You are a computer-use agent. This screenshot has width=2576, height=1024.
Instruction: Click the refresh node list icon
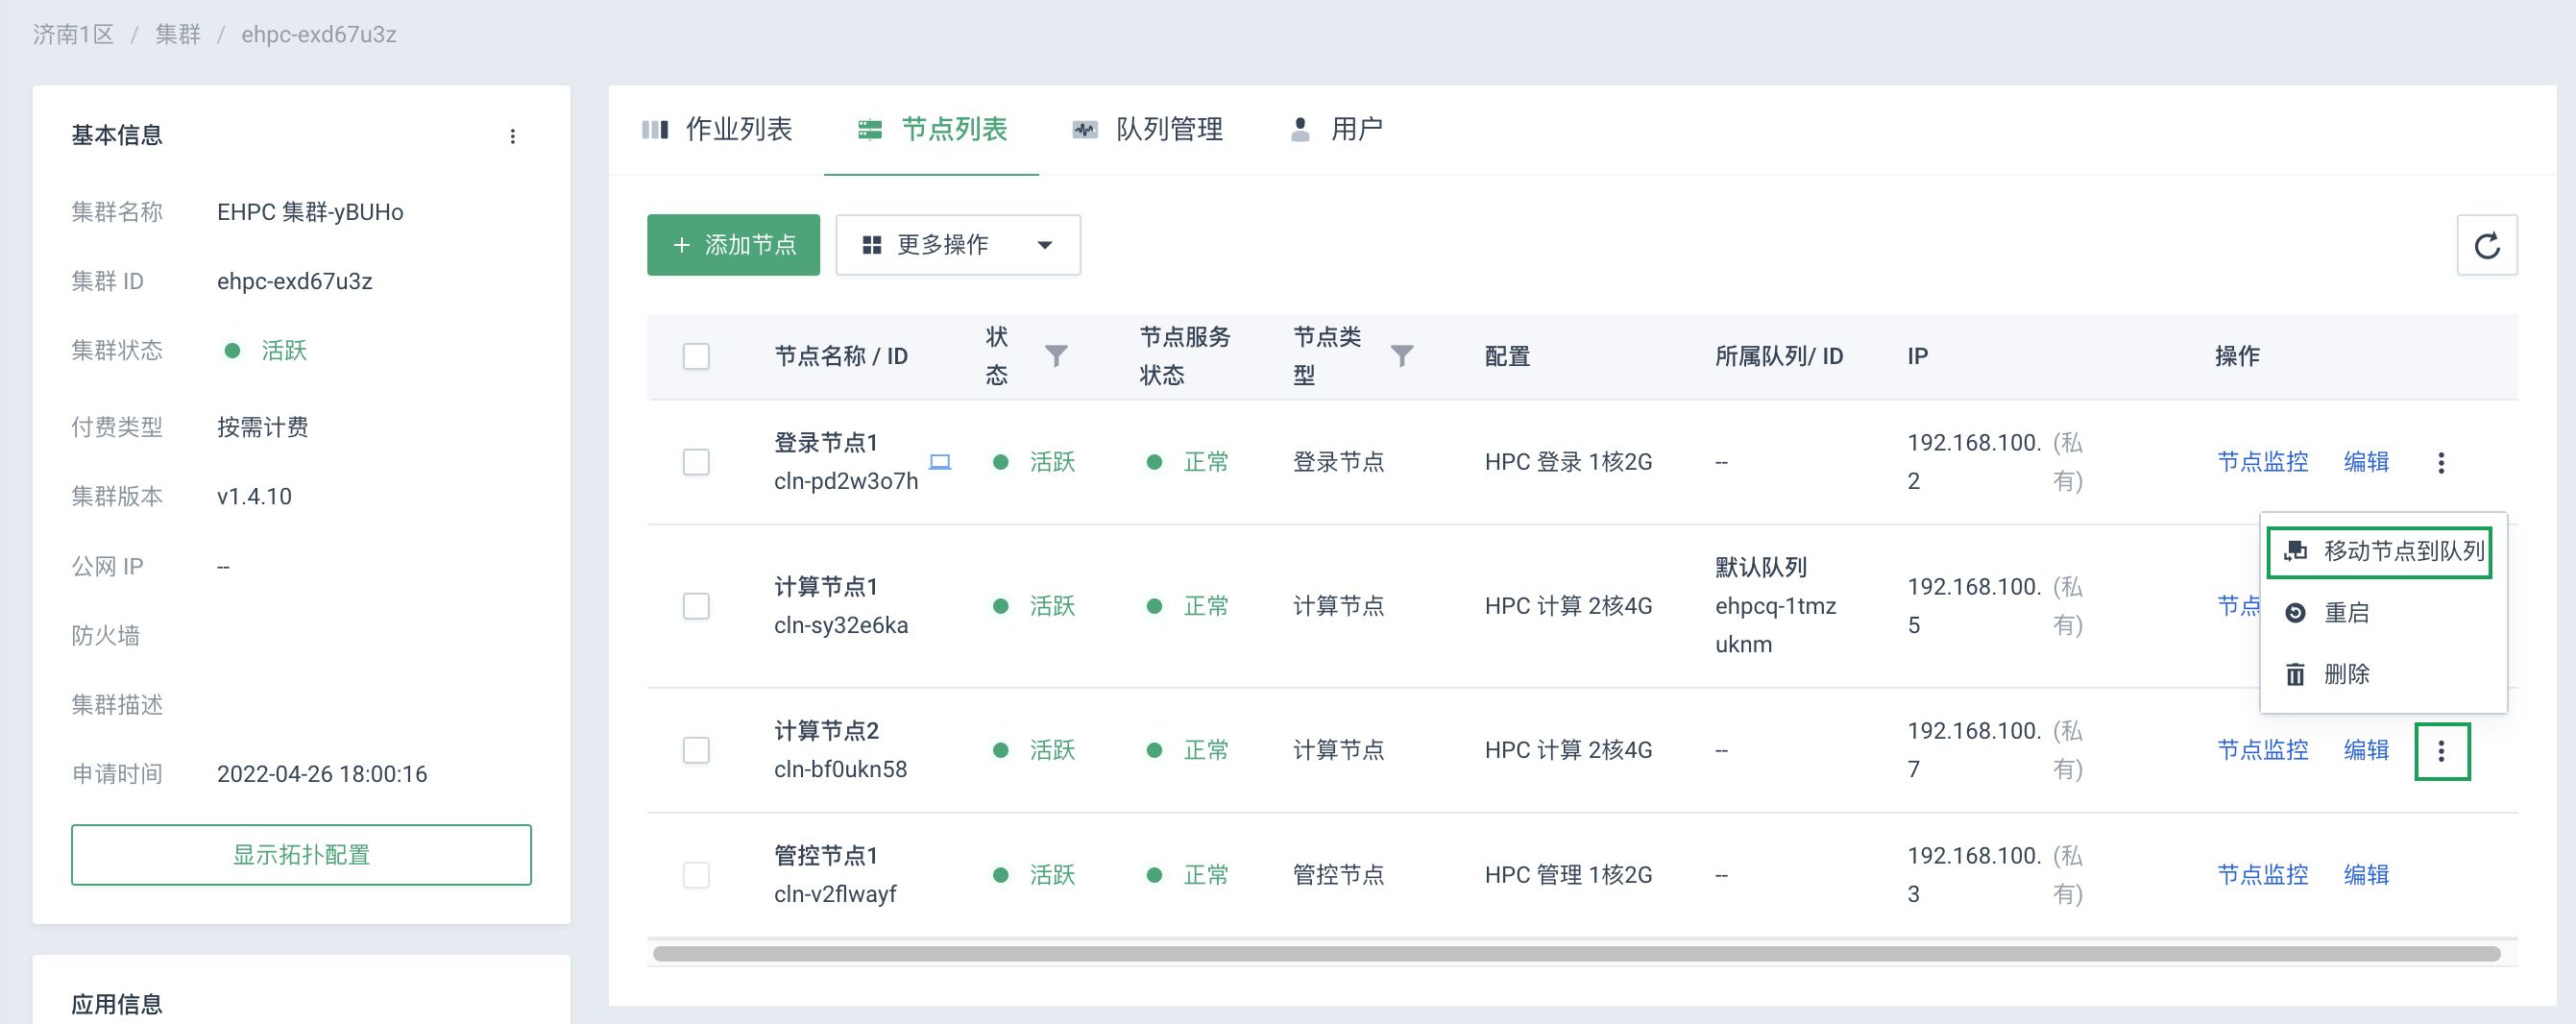[2487, 245]
